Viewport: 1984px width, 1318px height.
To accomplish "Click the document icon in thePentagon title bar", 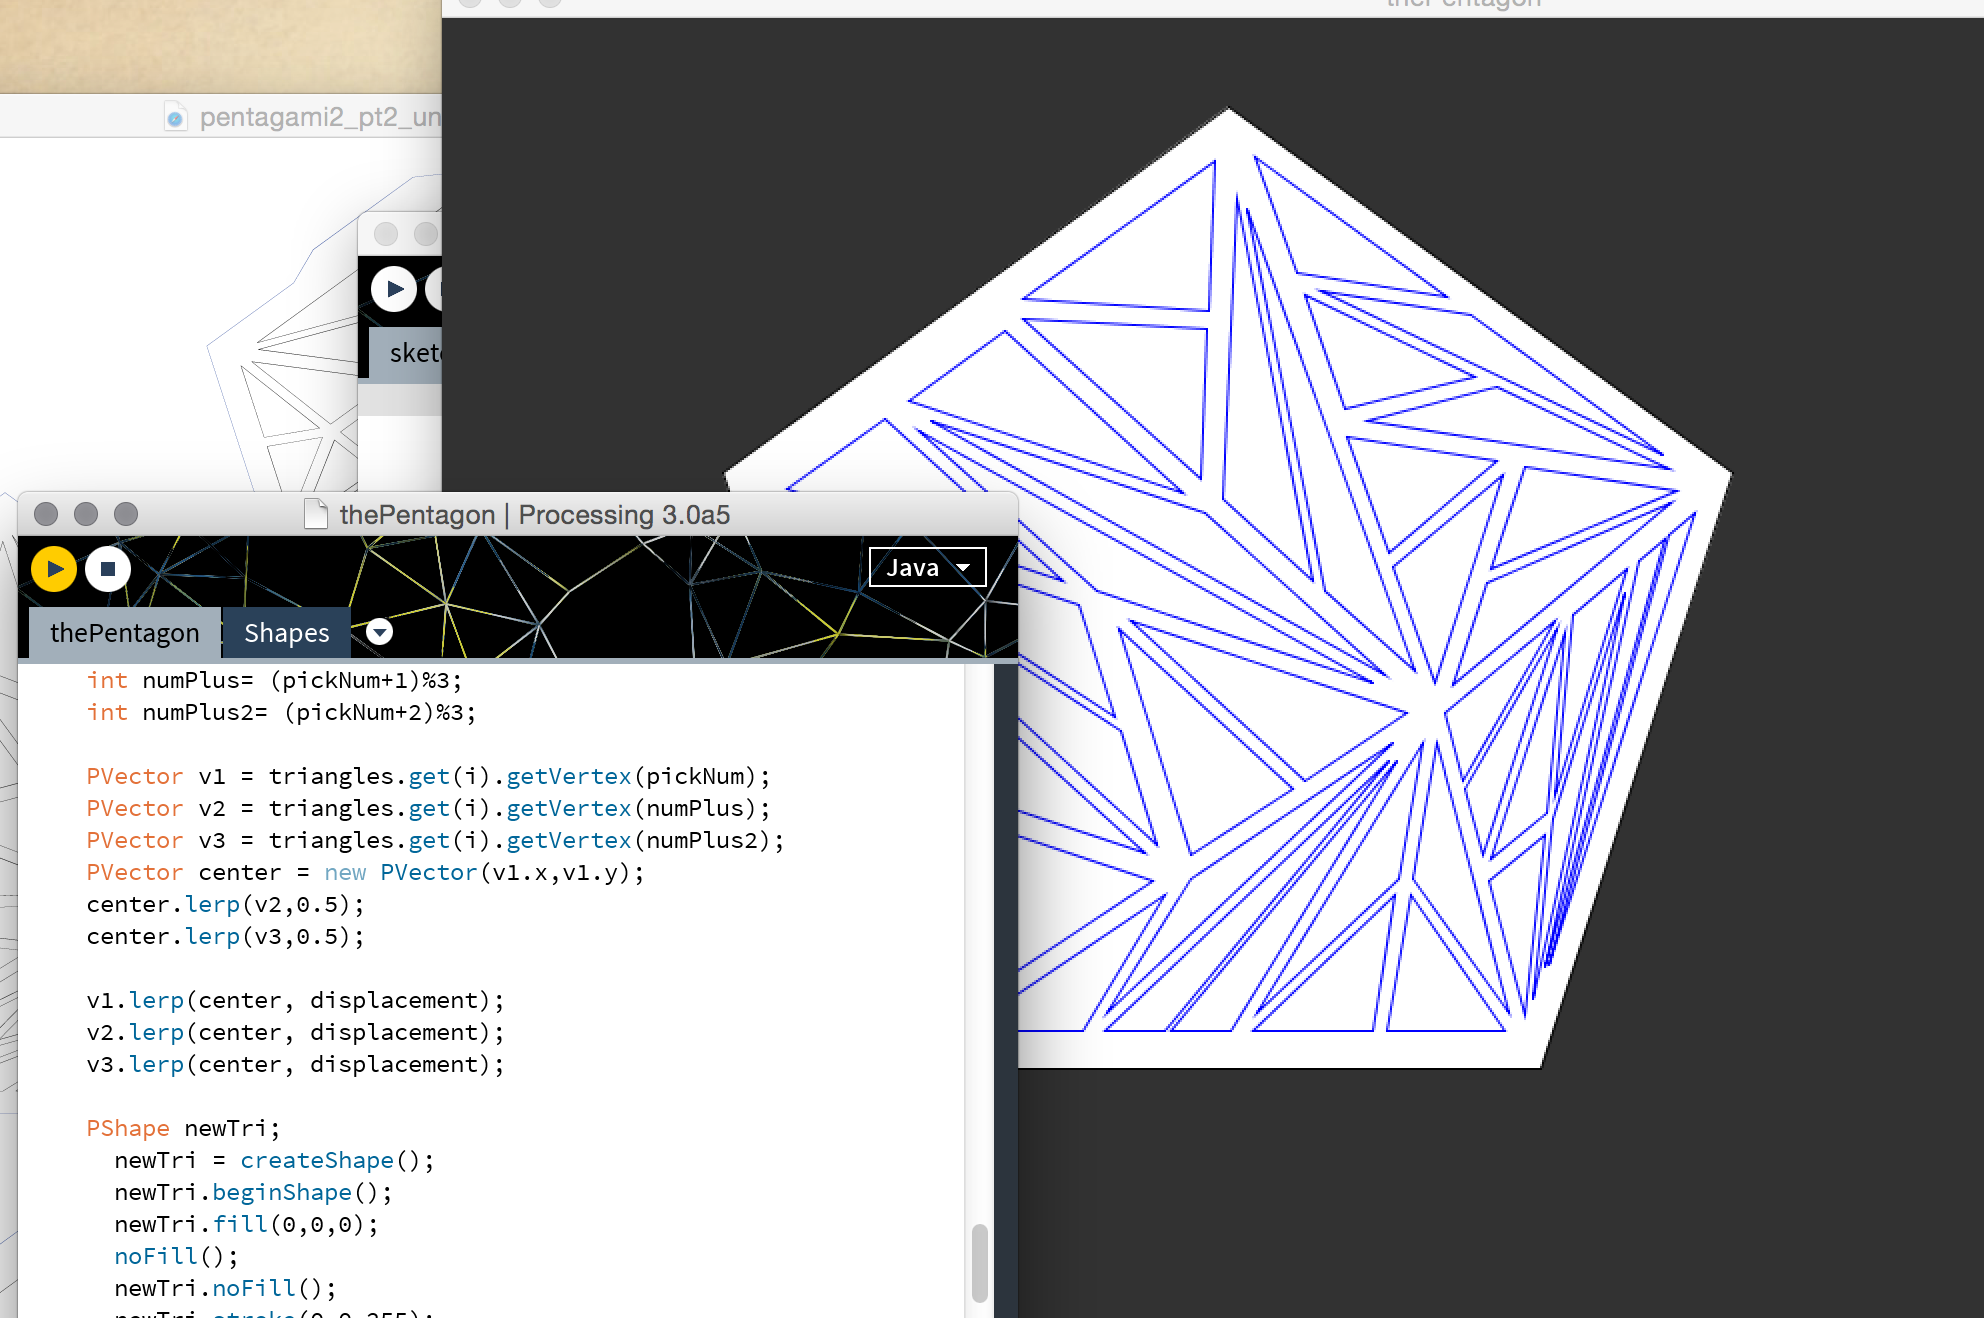I will coord(316,514).
